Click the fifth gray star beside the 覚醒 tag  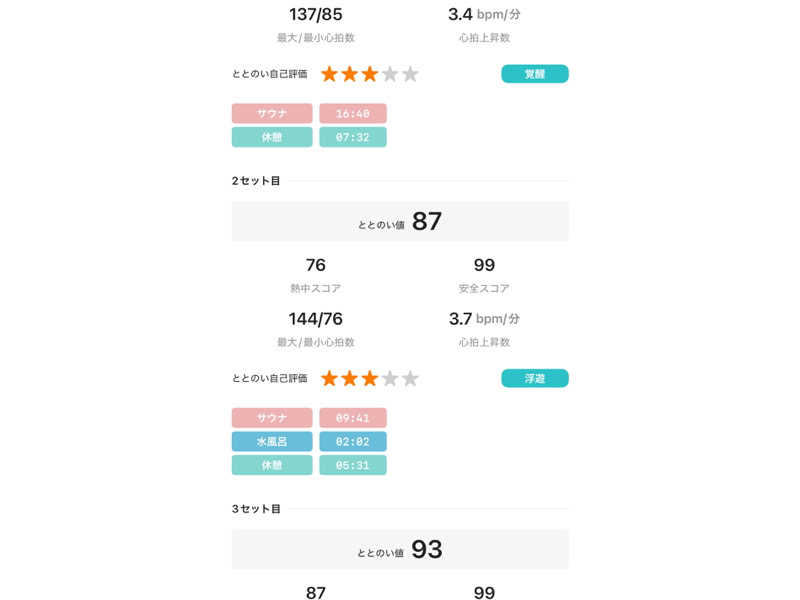pyautogui.click(x=410, y=74)
